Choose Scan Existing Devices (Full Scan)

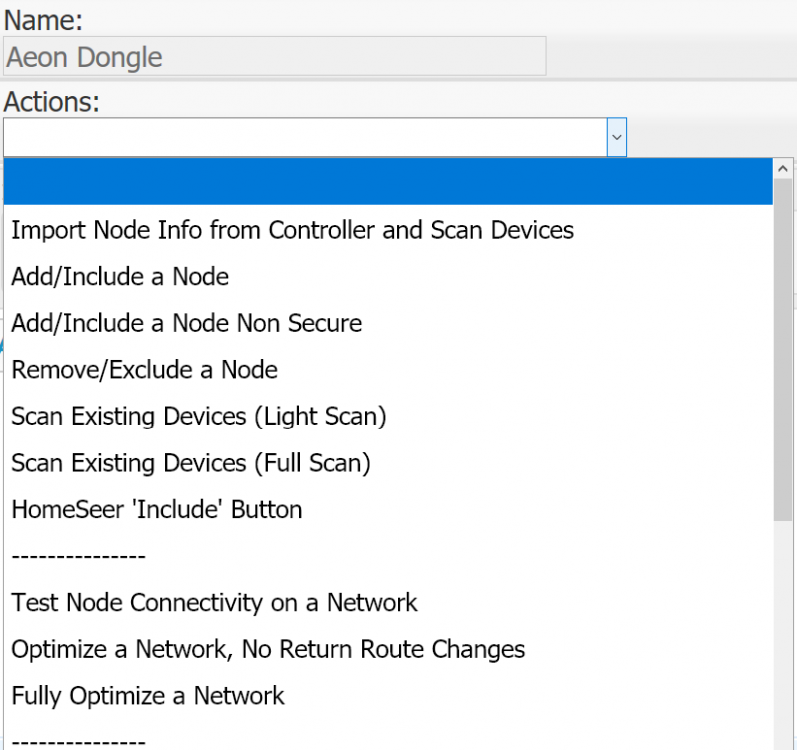[x=190, y=463]
